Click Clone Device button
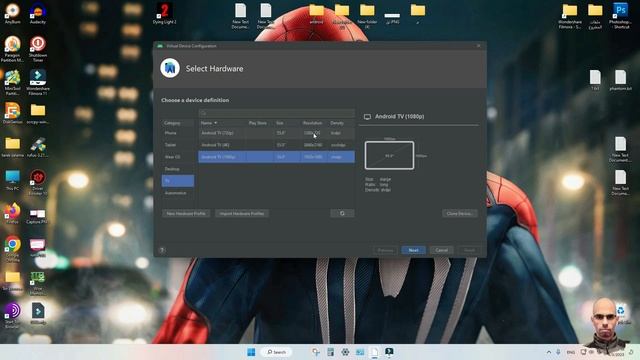The width and height of the screenshot is (640, 360). point(460,213)
